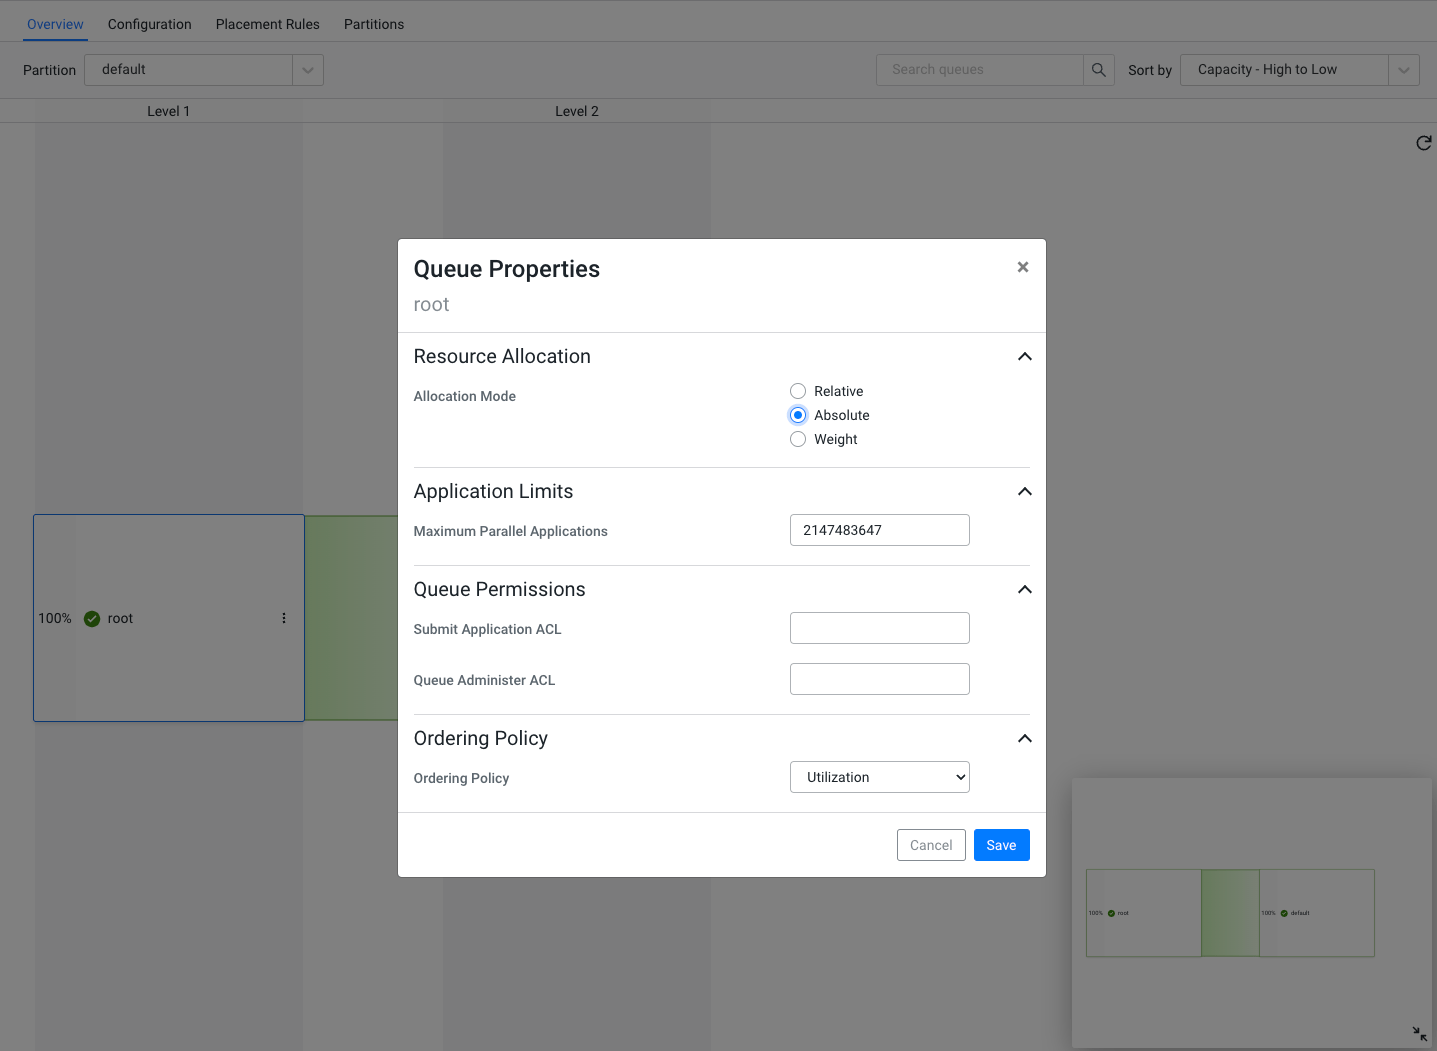Open the Placement Rules tab

tap(267, 23)
